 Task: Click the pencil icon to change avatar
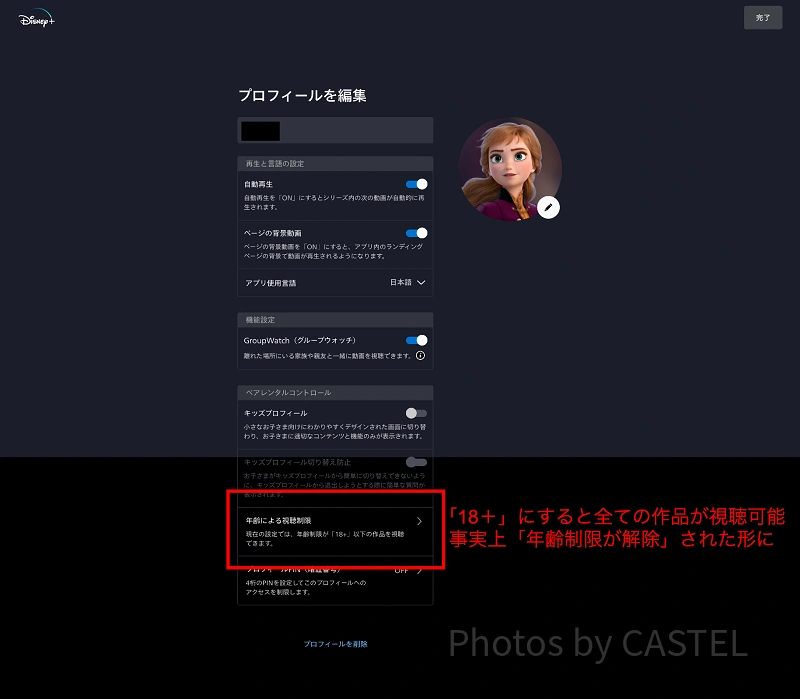pyautogui.click(x=546, y=207)
